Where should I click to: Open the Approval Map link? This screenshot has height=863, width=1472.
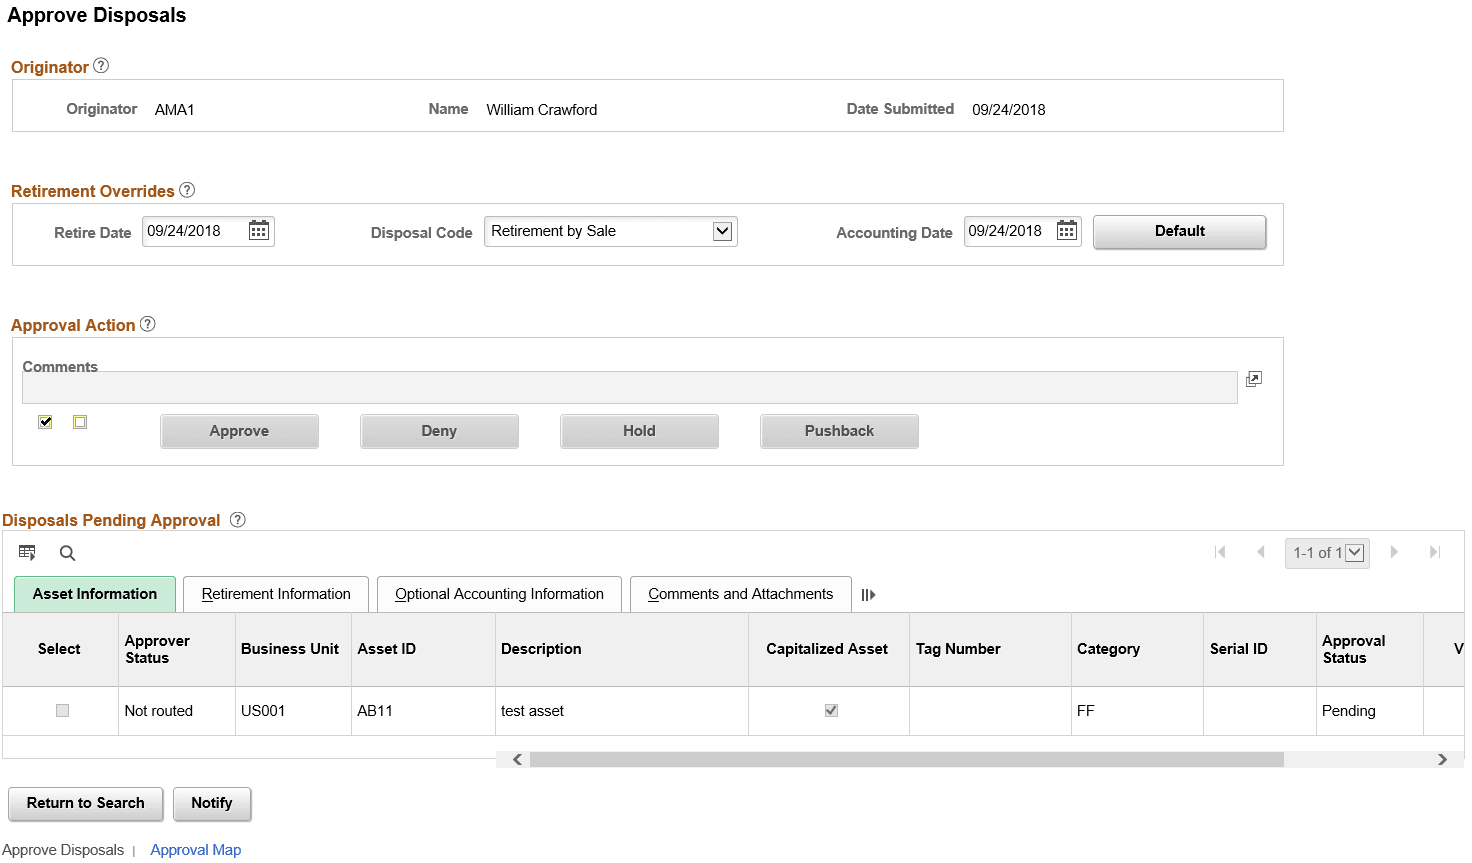[196, 850]
